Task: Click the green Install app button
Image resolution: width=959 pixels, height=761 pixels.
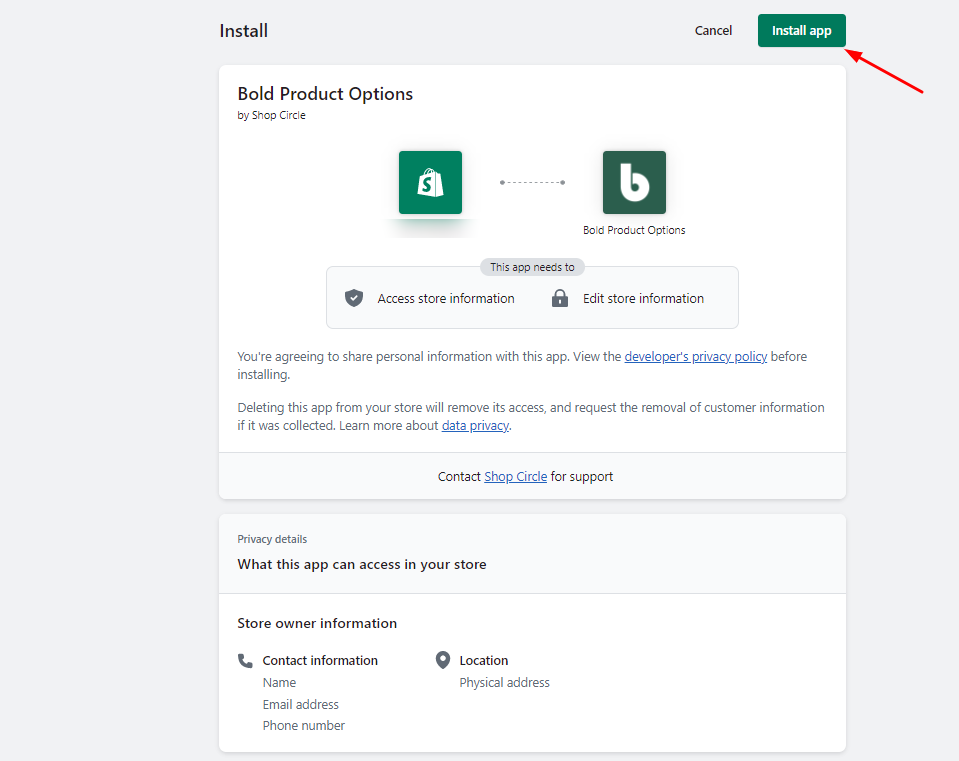Action: 801,30
